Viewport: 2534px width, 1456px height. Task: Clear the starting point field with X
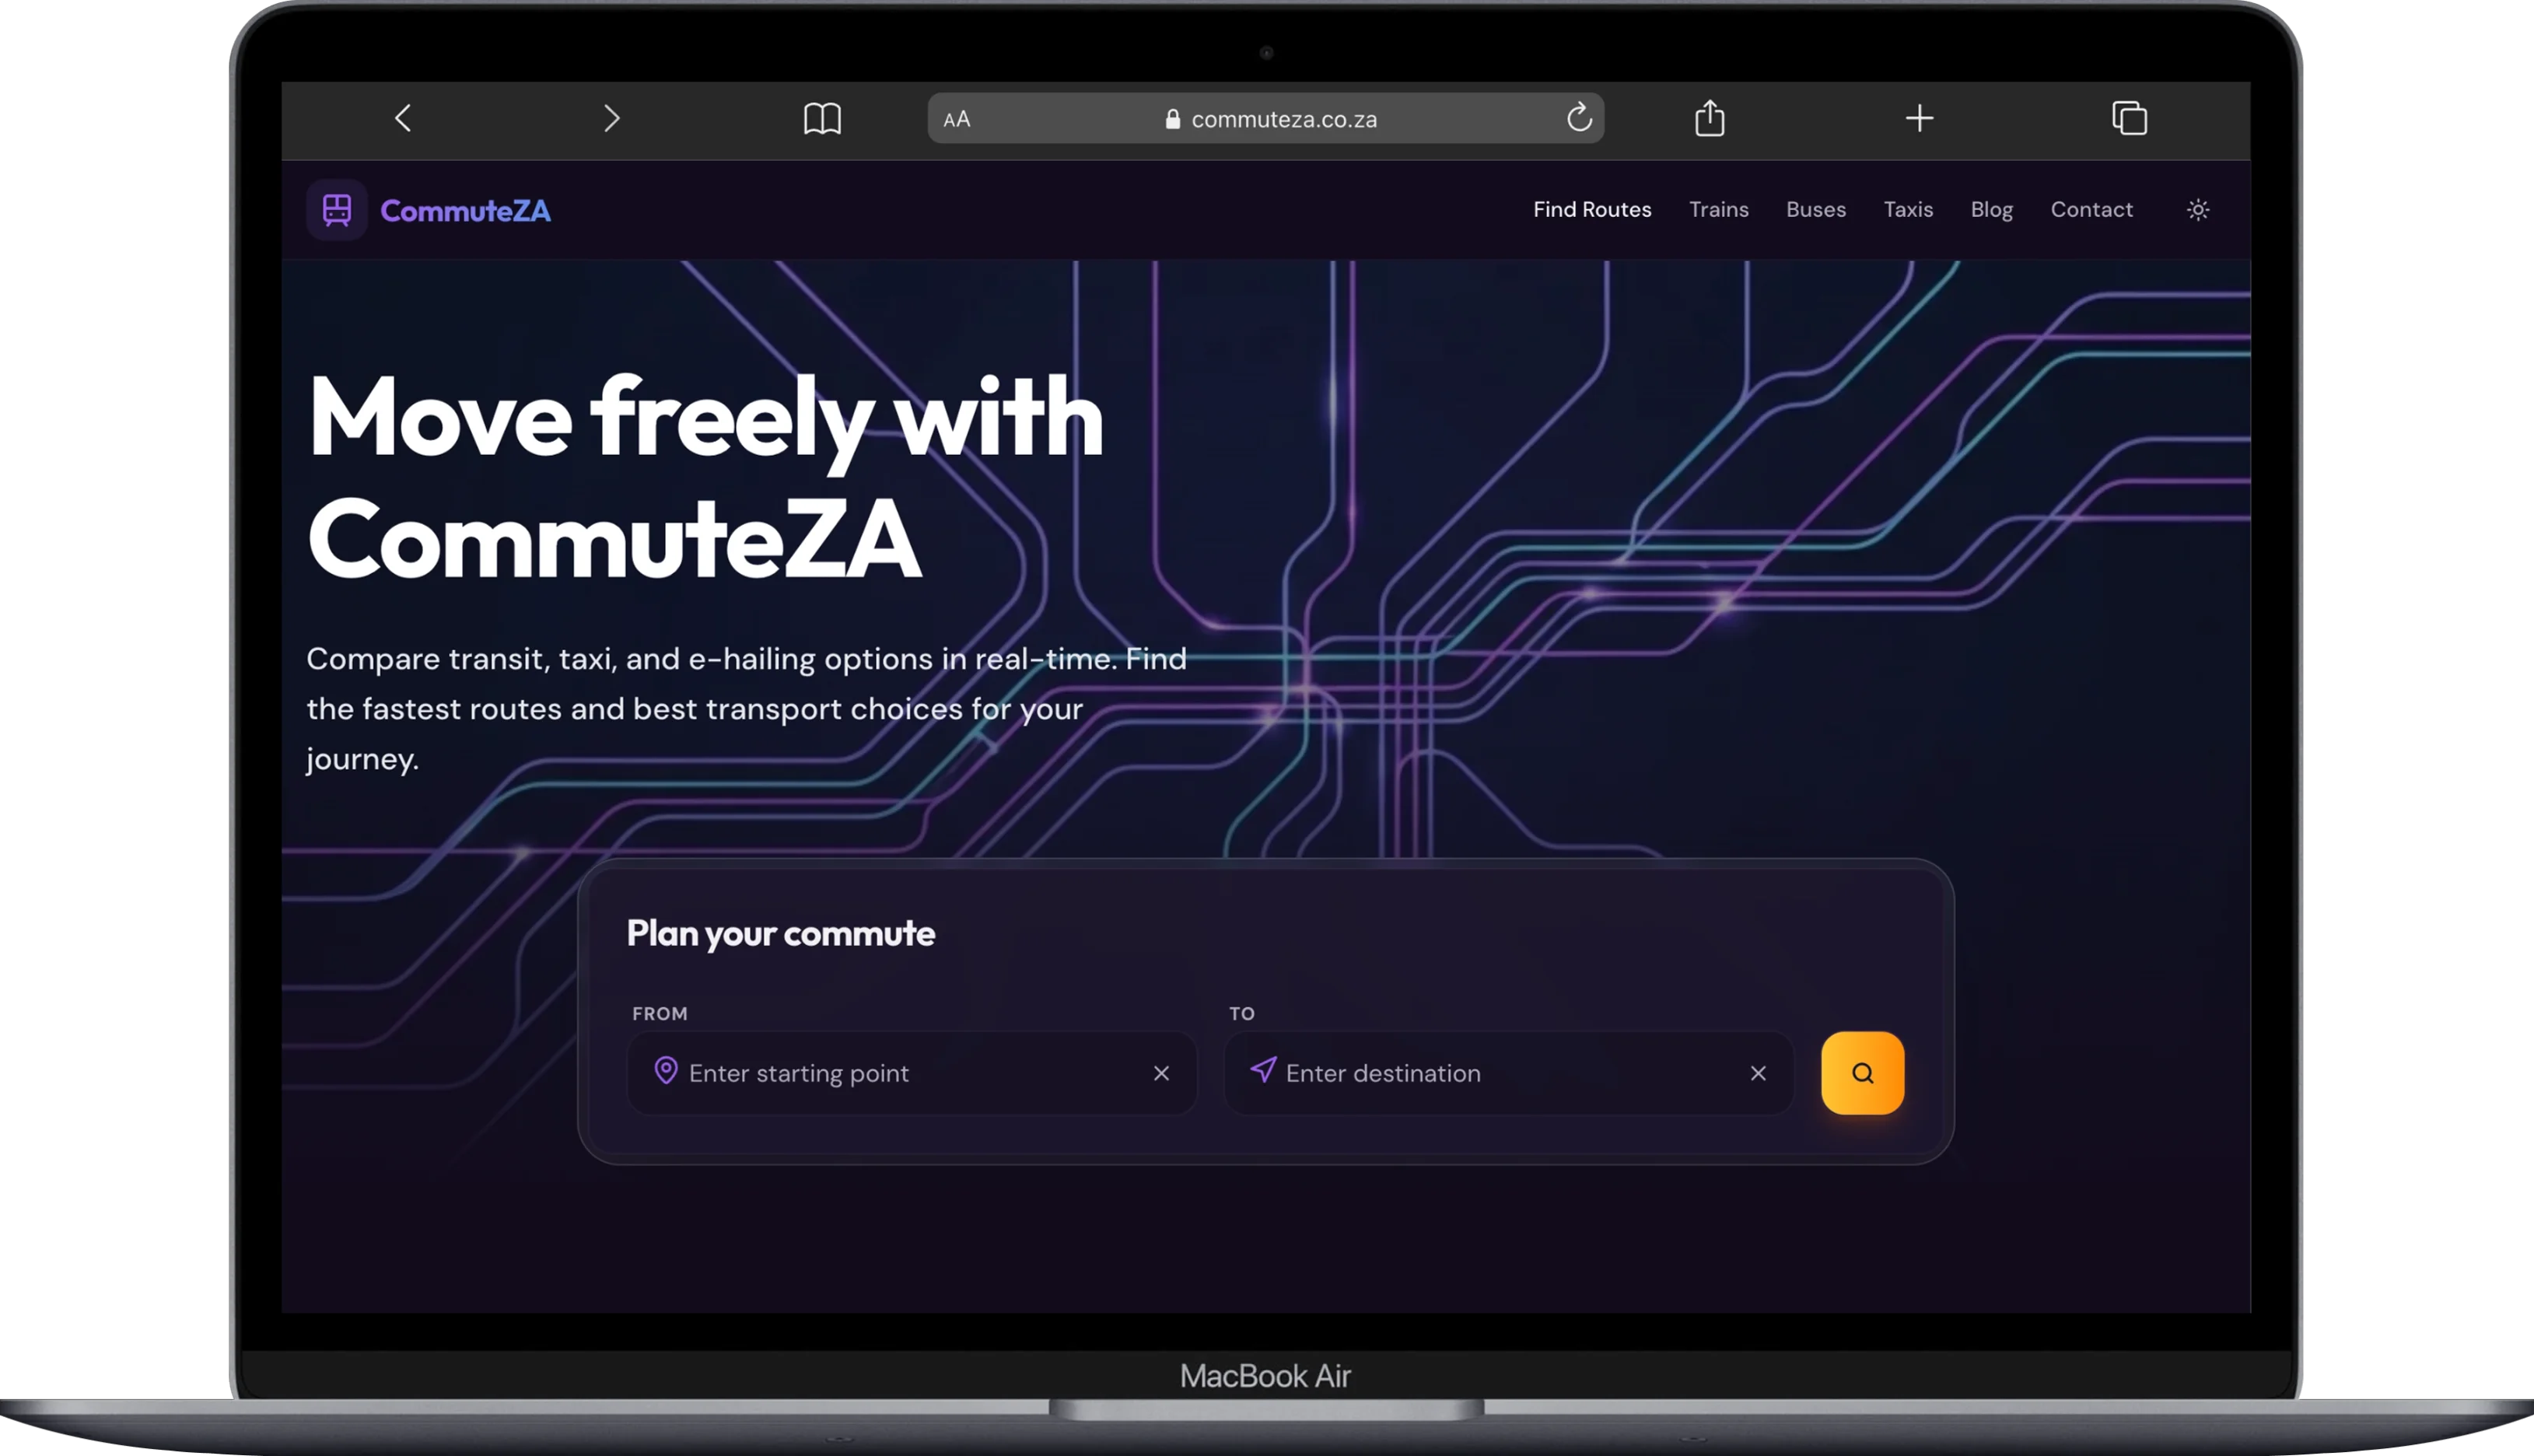pyautogui.click(x=1161, y=1073)
